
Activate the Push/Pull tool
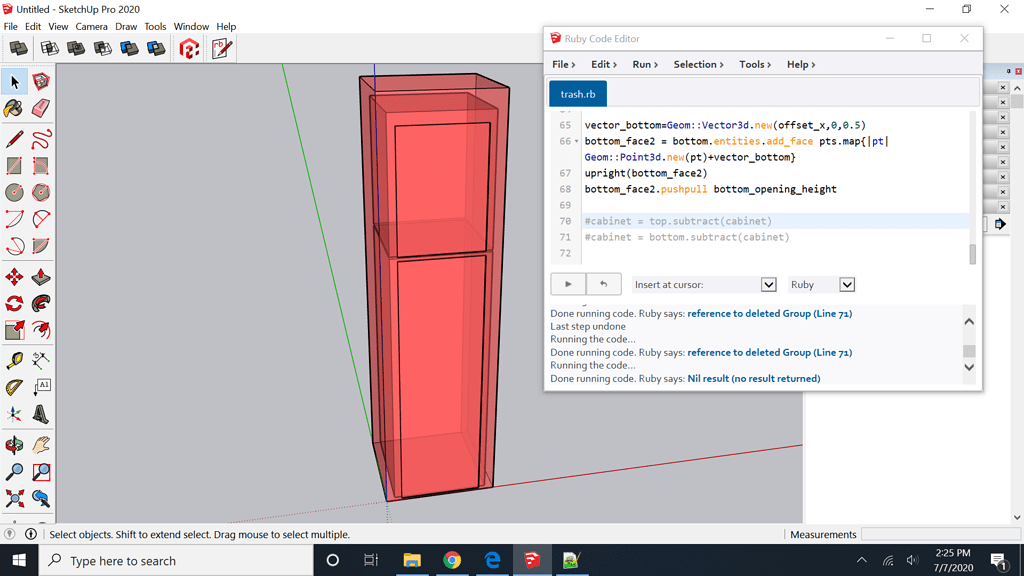[40, 277]
